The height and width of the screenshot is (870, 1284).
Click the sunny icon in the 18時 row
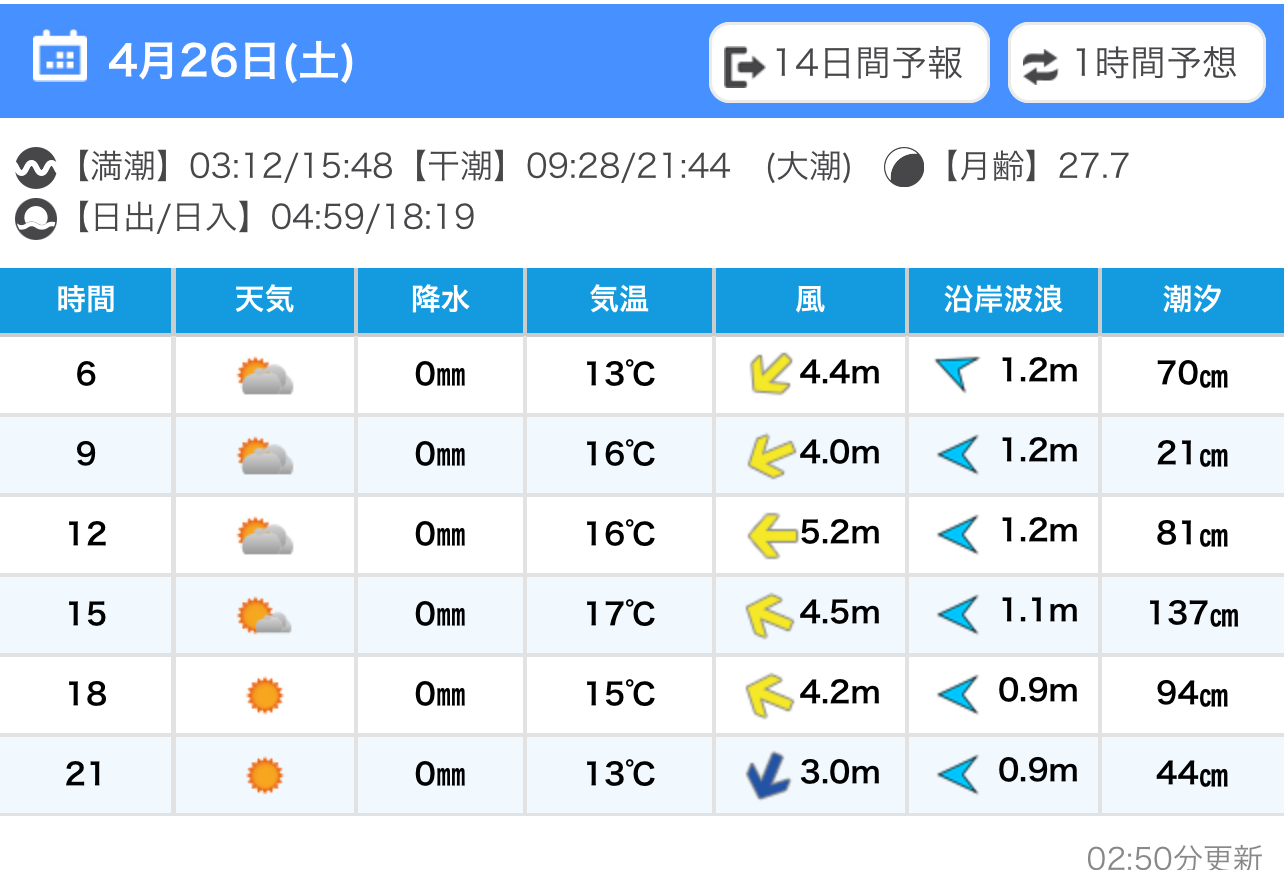265,694
